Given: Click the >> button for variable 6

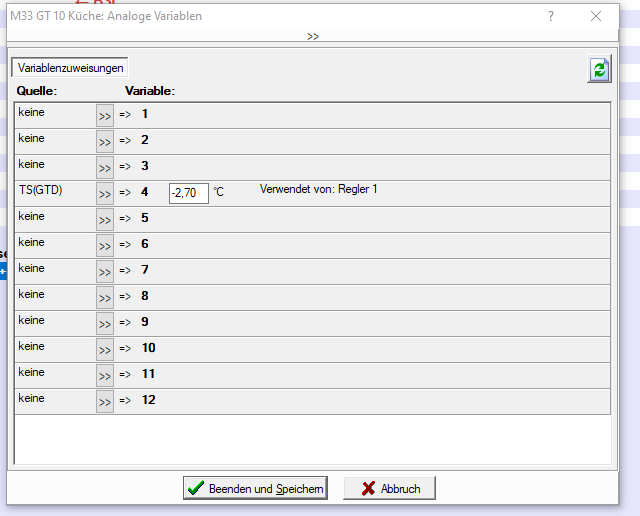Looking at the screenshot, I should point(105,245).
